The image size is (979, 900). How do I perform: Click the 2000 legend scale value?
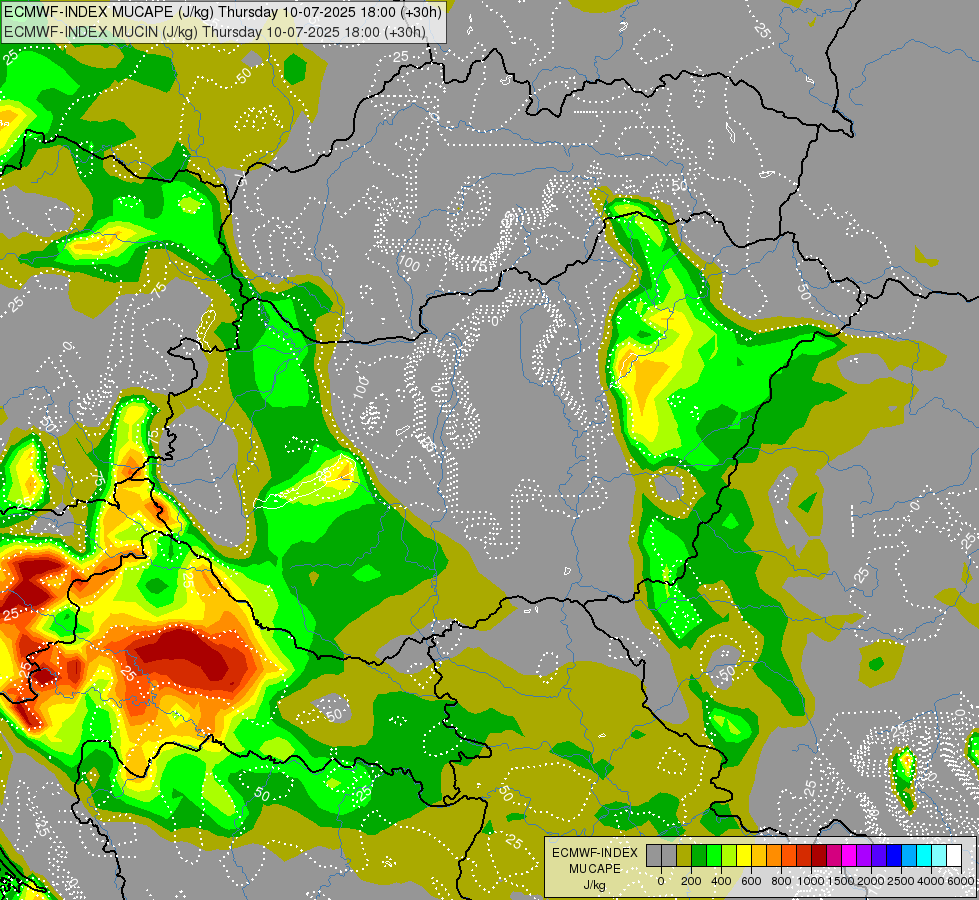(x=871, y=881)
